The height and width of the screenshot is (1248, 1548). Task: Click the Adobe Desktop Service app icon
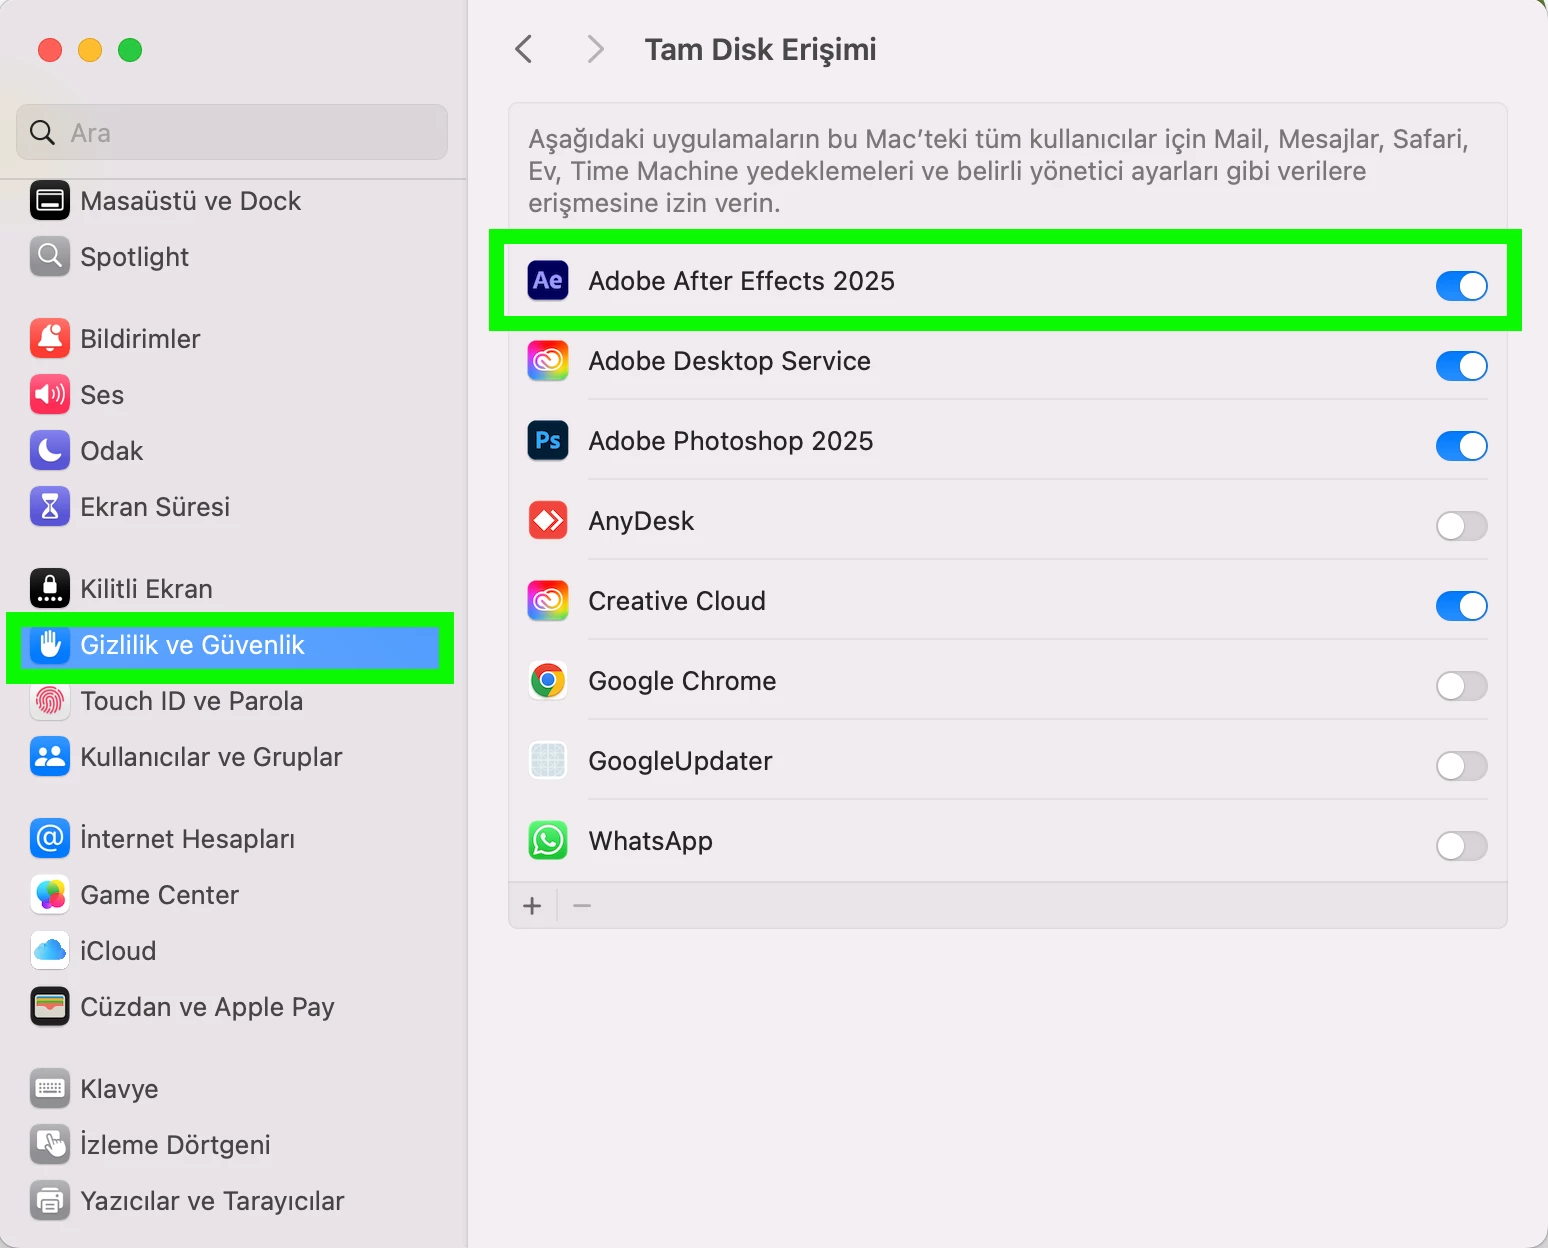pyautogui.click(x=548, y=361)
